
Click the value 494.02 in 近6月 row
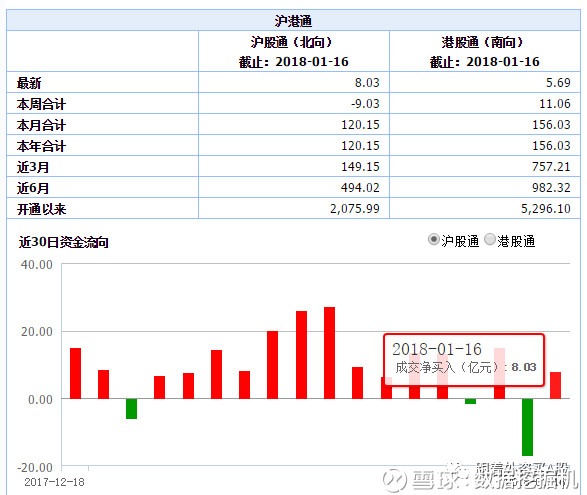pyautogui.click(x=360, y=187)
